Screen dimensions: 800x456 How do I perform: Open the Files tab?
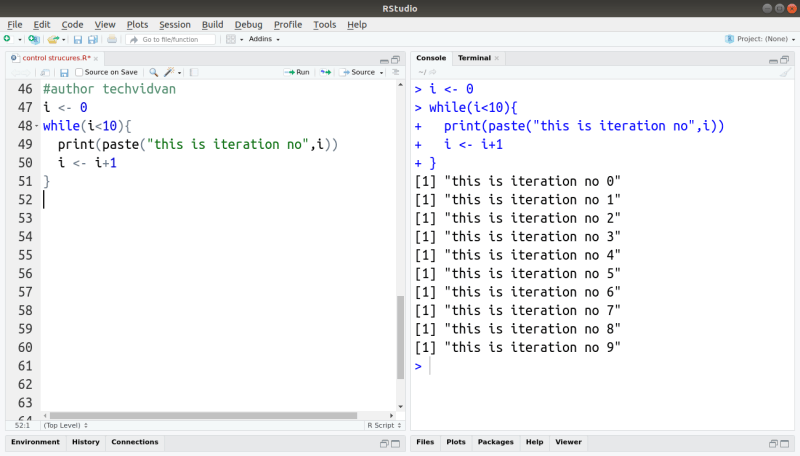425,442
